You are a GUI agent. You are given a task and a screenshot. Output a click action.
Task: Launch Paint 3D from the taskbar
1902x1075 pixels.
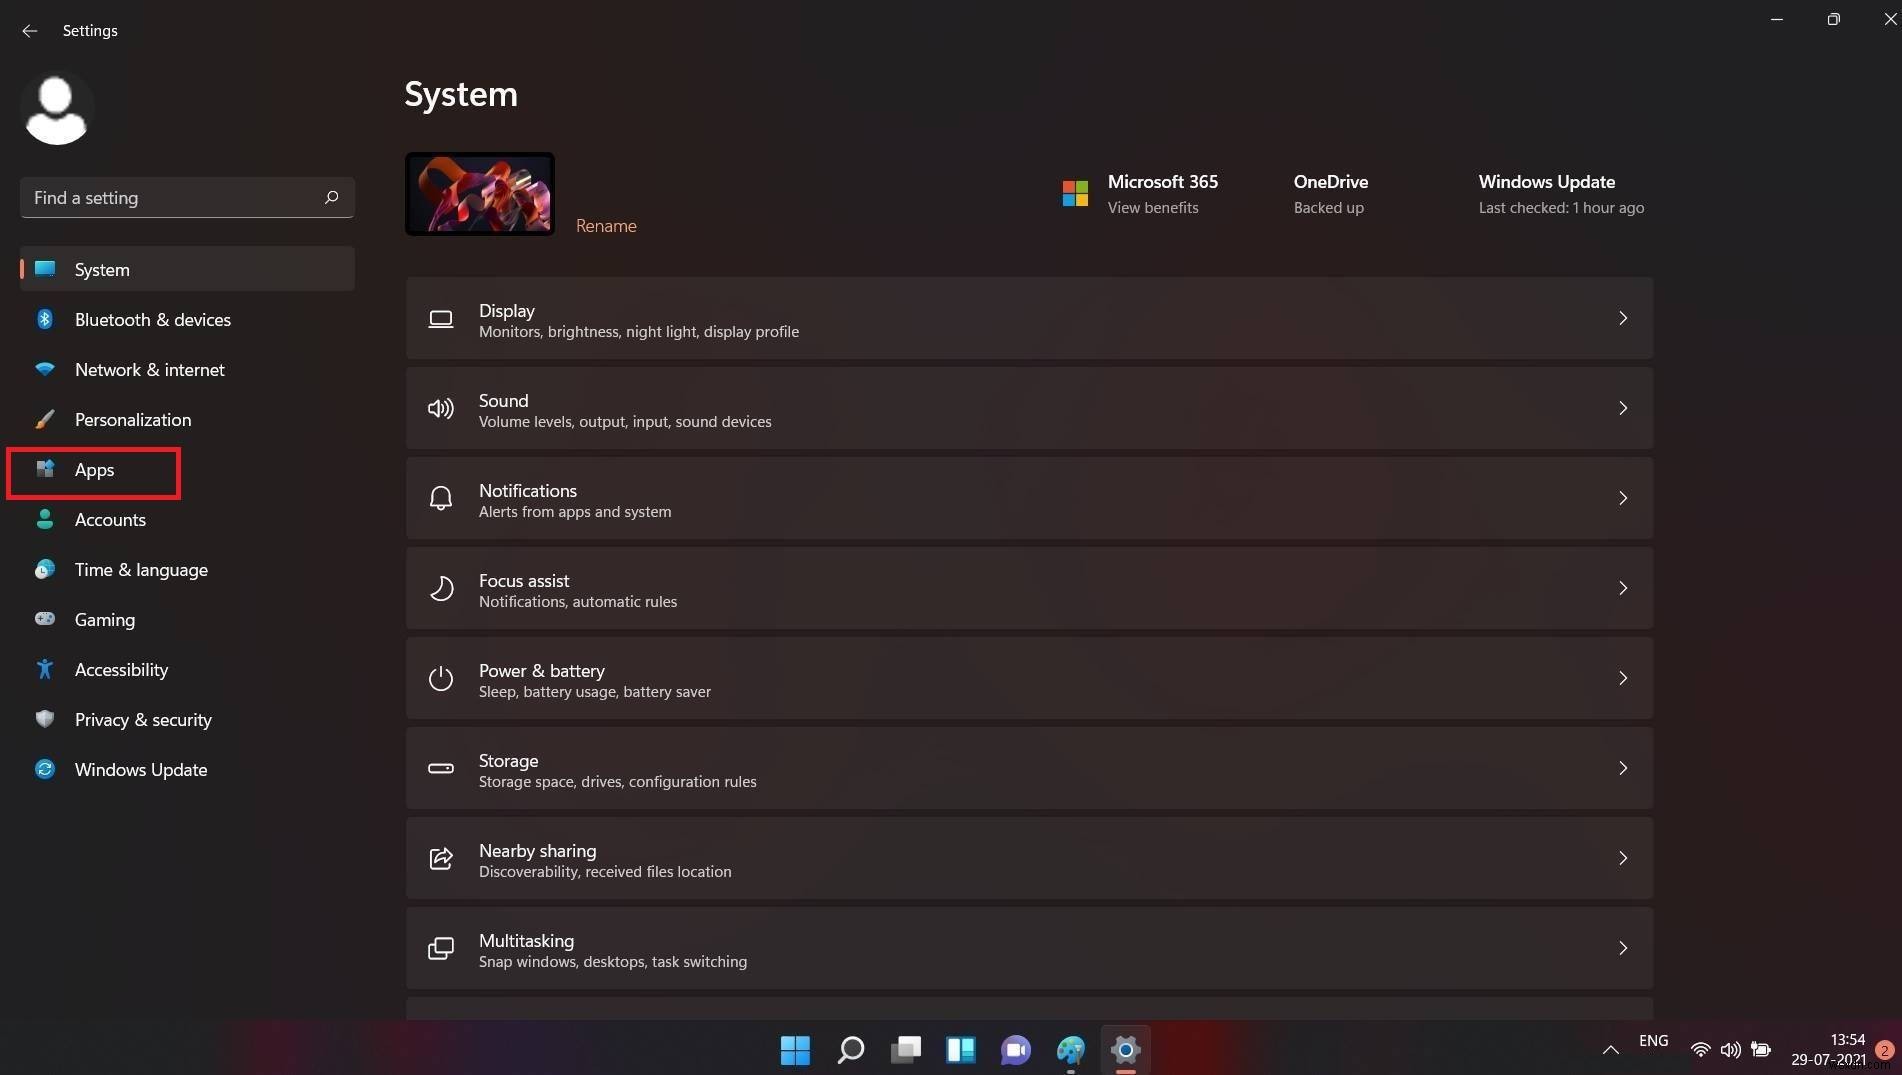pyautogui.click(x=1071, y=1050)
